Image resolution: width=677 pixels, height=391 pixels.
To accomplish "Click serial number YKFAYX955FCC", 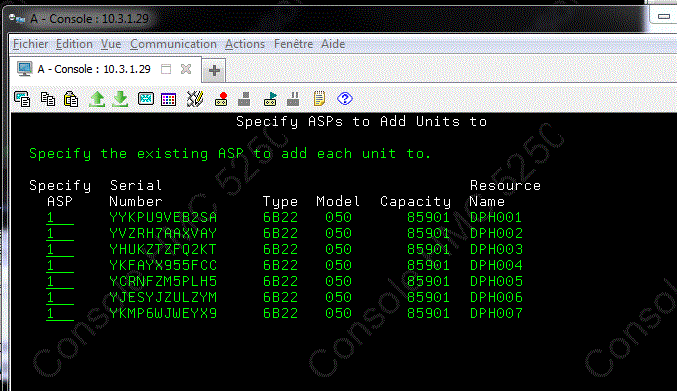I will point(163,265).
